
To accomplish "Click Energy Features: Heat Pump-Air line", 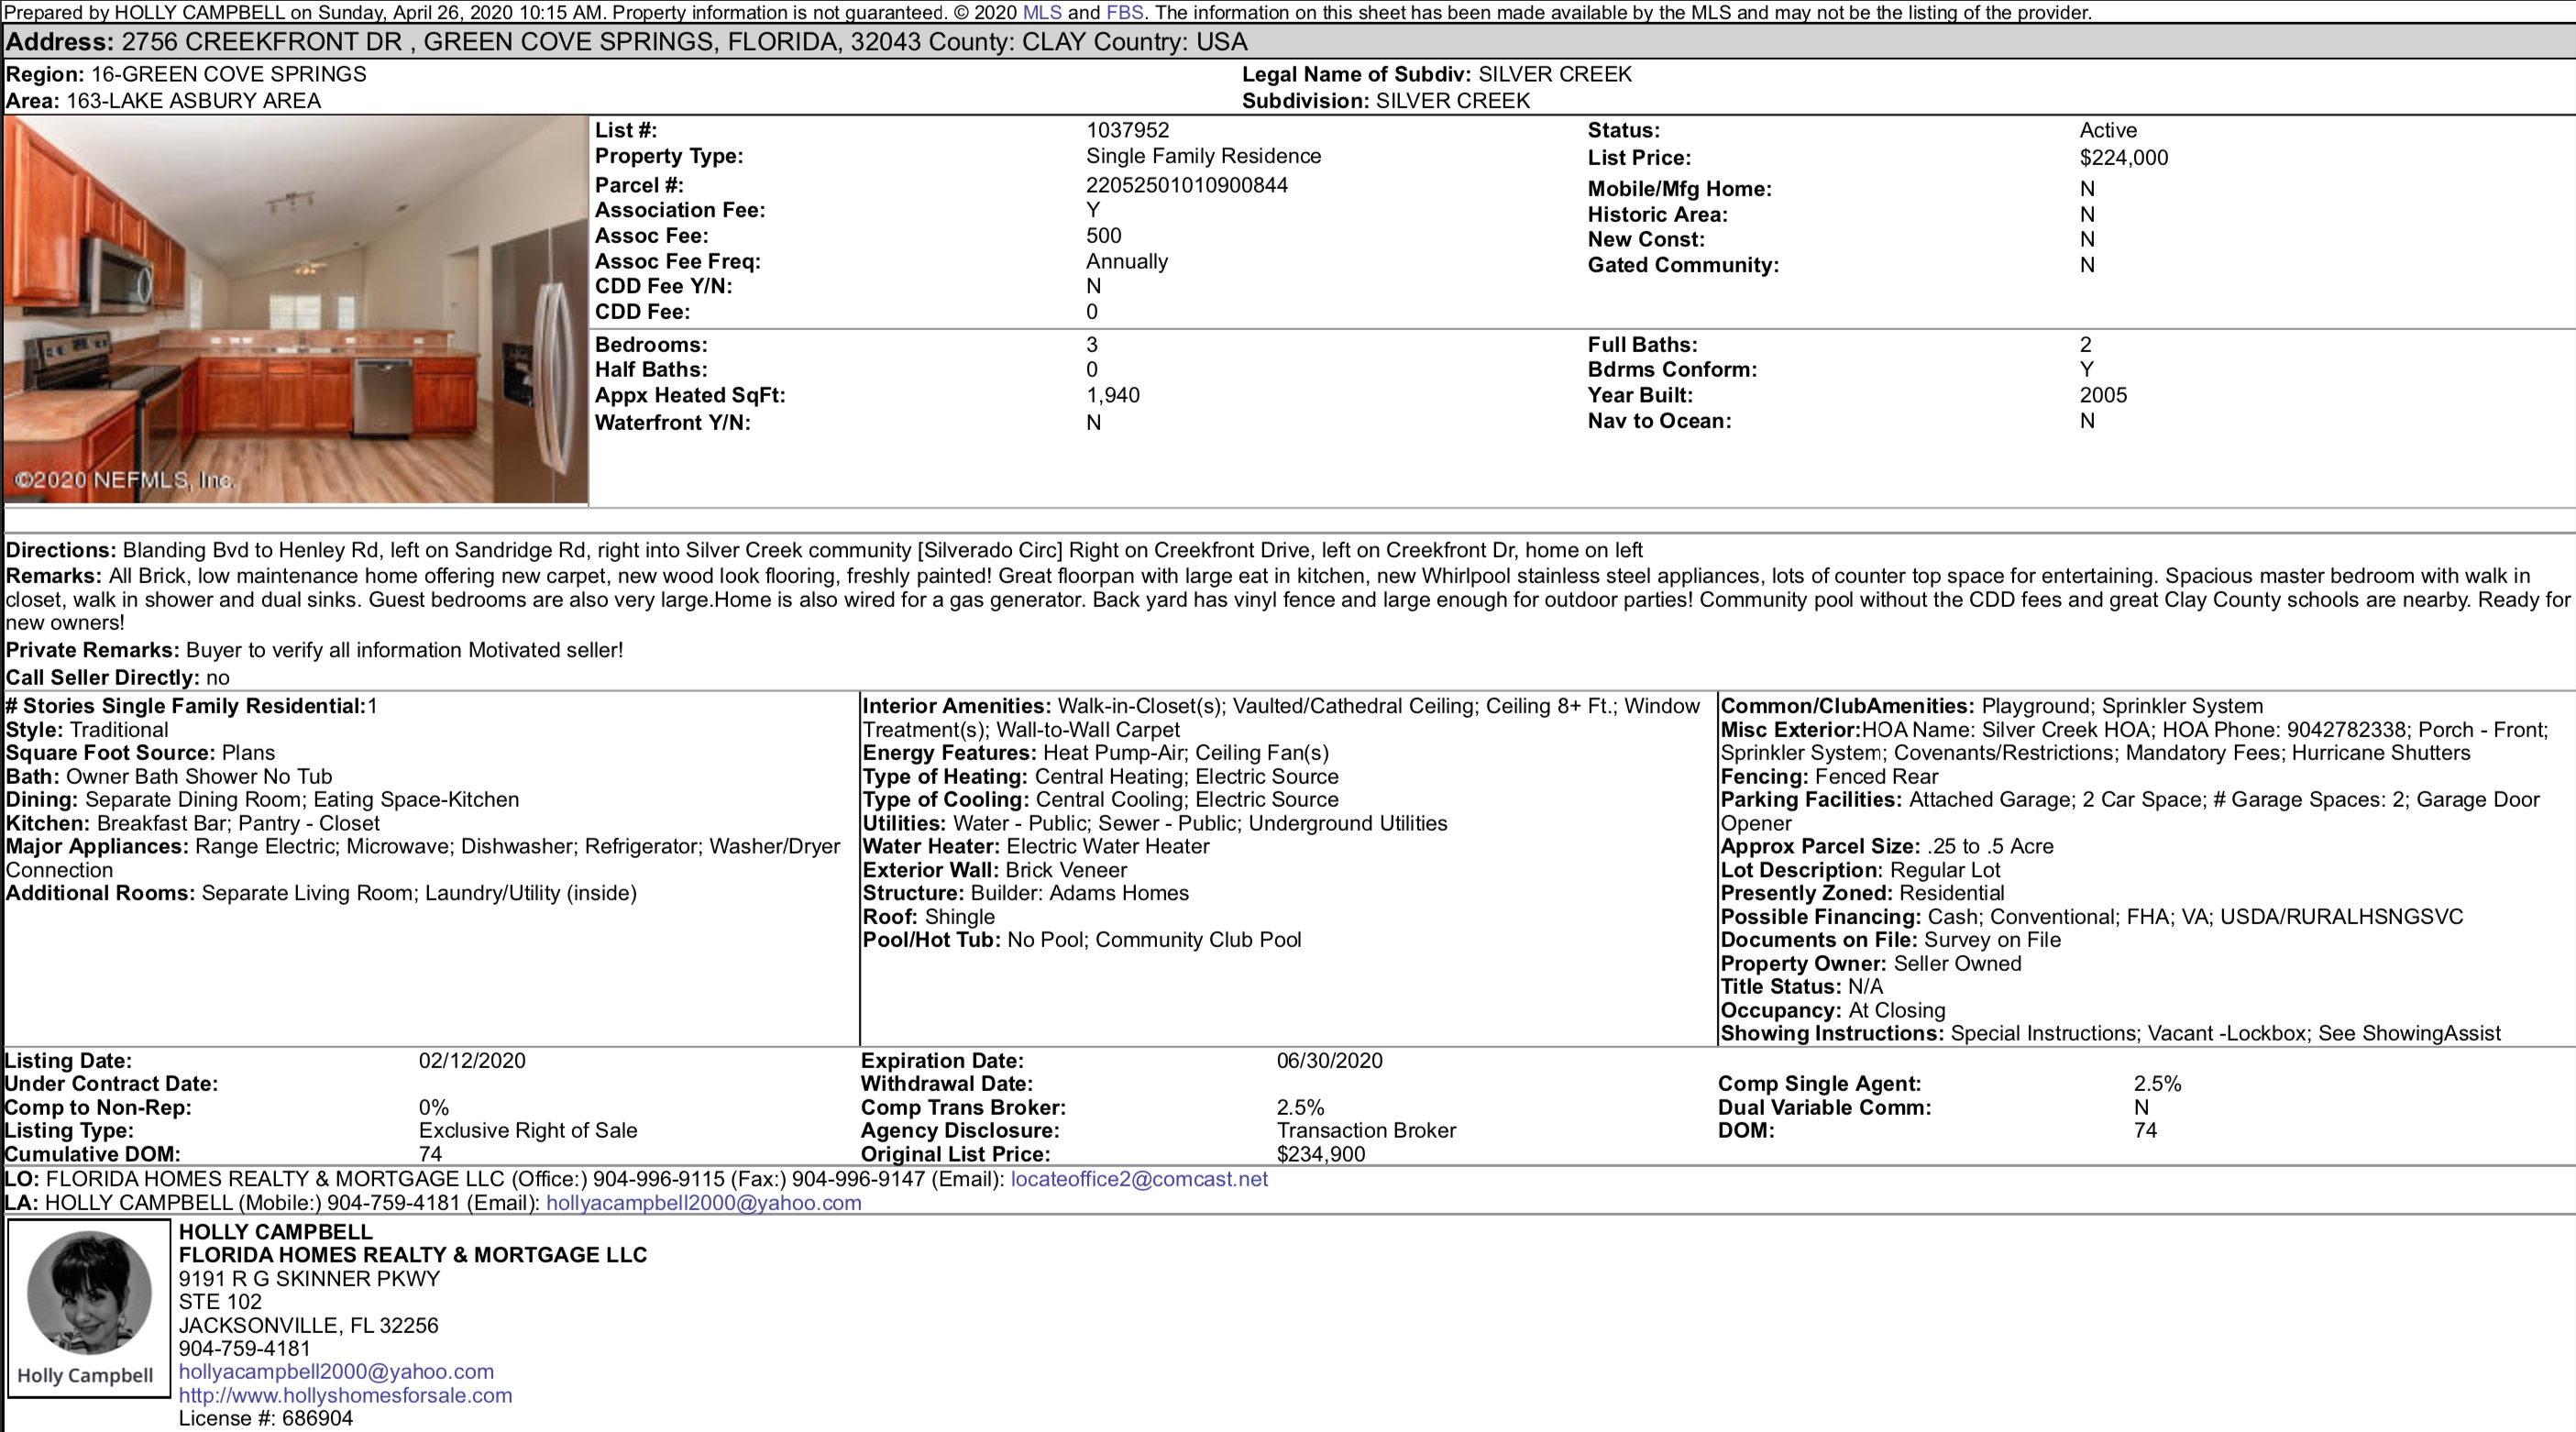I will point(1095,753).
